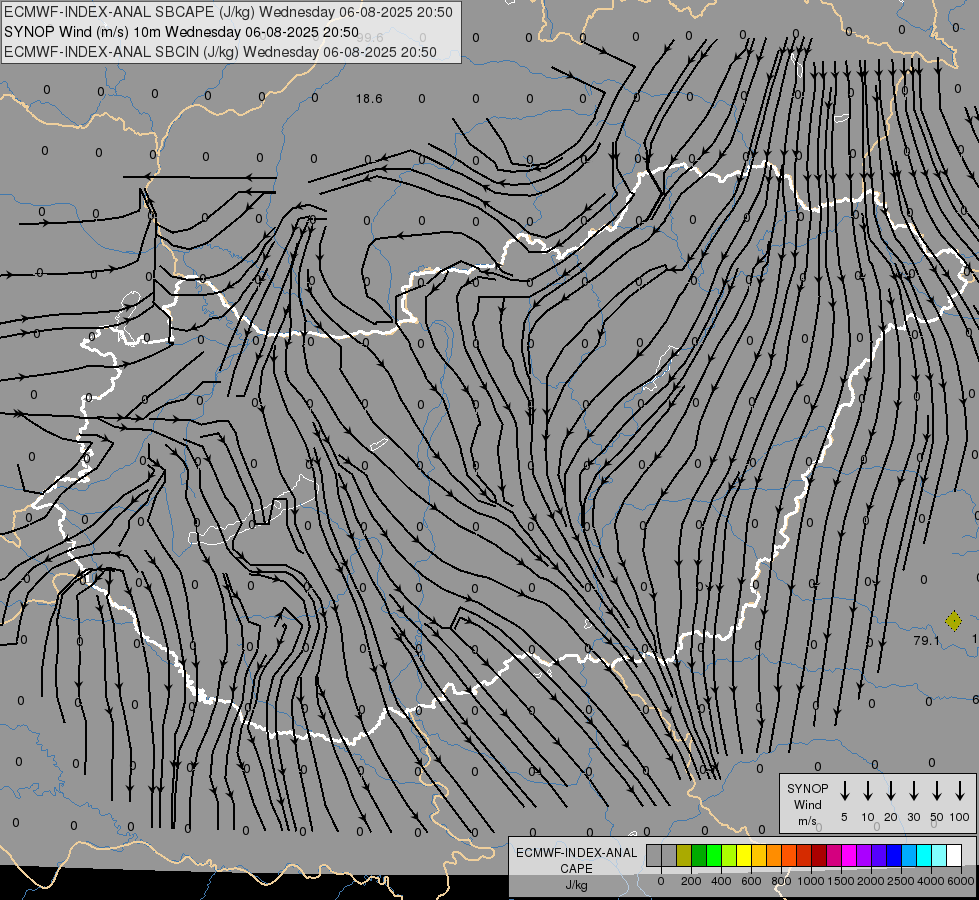Click the SYNOP label in the wind legend
979x900 pixels.
click(x=807, y=789)
